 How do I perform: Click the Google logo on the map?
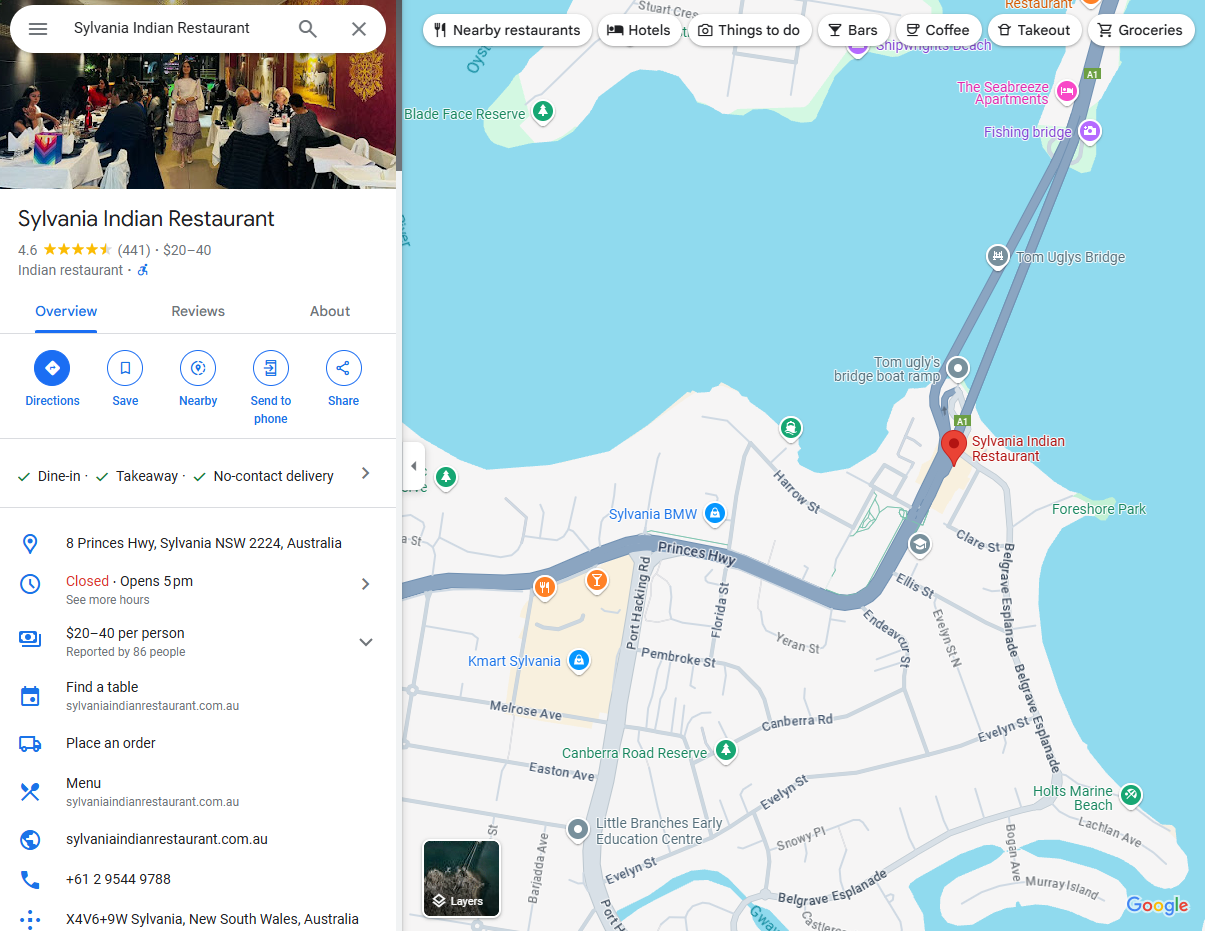[1157, 905]
